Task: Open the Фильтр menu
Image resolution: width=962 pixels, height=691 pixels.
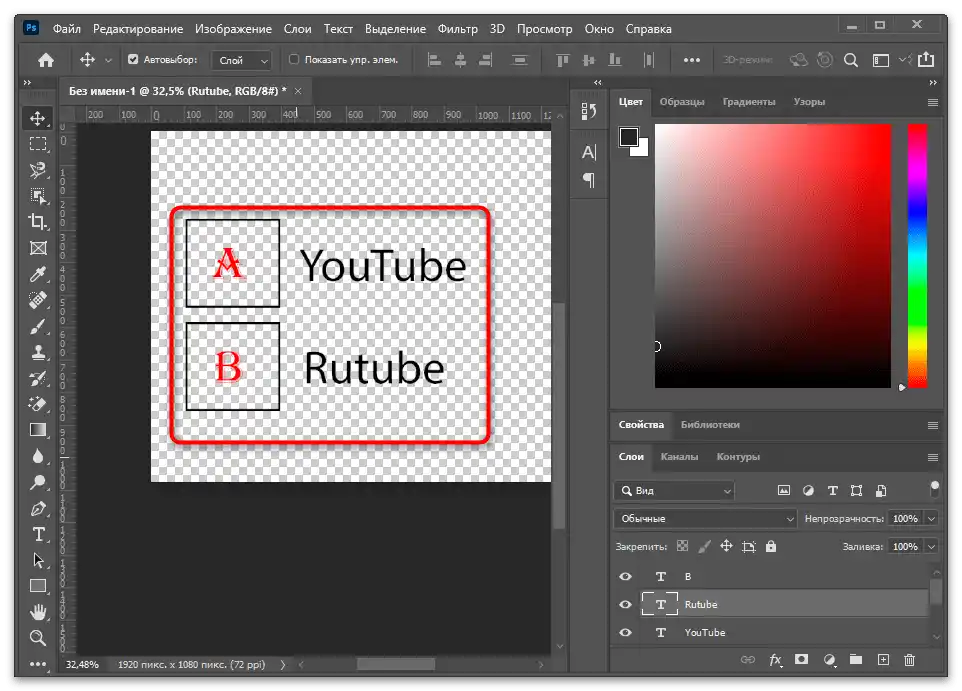Action: pyautogui.click(x=458, y=29)
